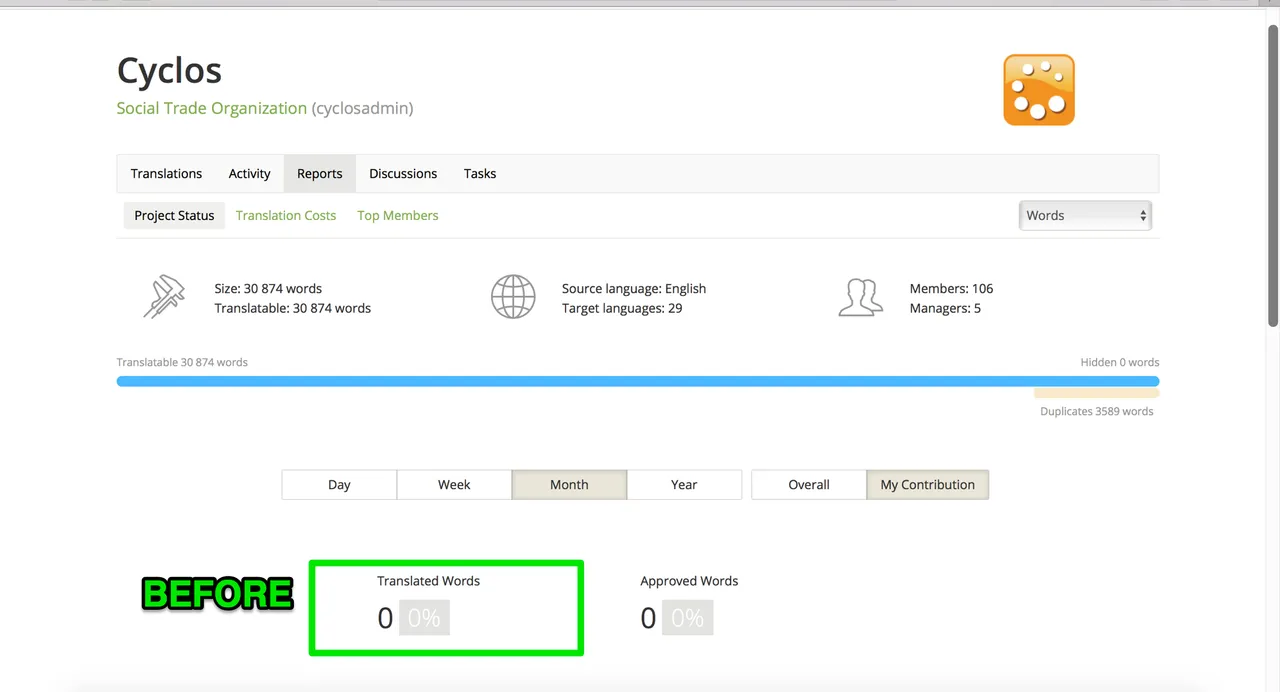Click the 'Target languages: 29' text
The image size is (1280, 692).
[622, 308]
